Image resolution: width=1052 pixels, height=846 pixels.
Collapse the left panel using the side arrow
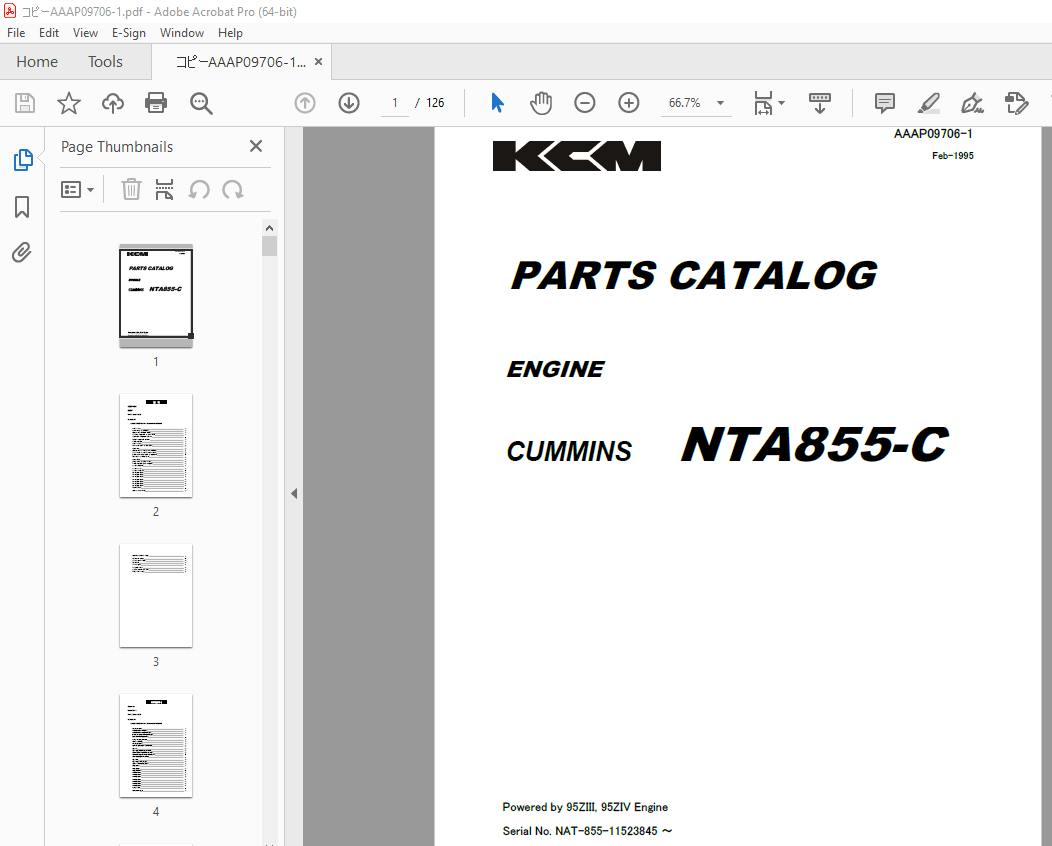293,493
